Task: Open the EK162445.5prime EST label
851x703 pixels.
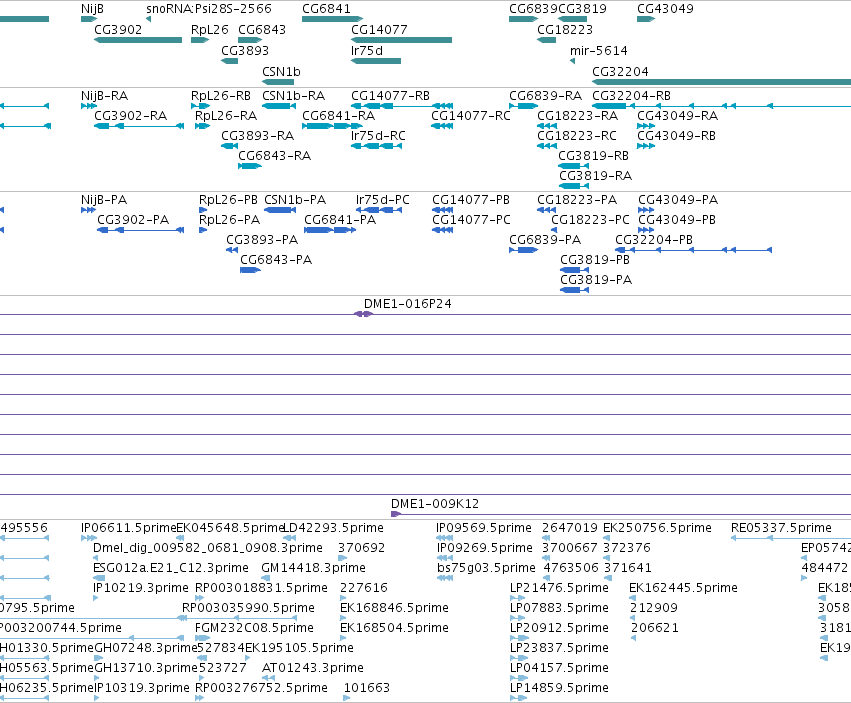Action: click(683, 588)
